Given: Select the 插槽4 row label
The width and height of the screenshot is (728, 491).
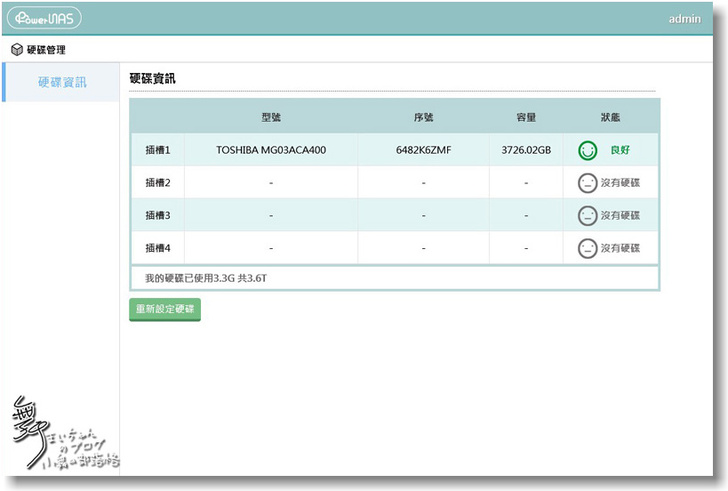Looking at the screenshot, I should (x=158, y=248).
